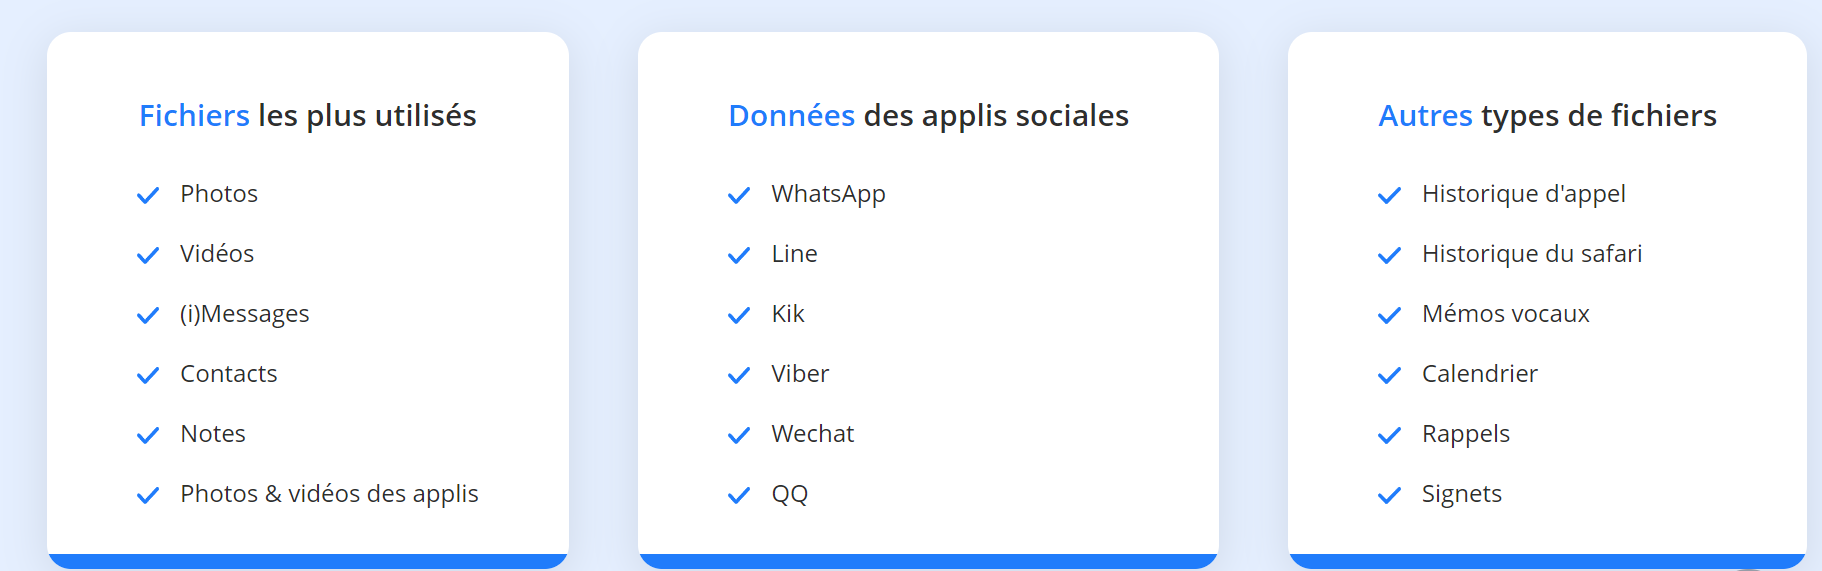Click the Autres types de fichiers heading
Image resolution: width=1822 pixels, height=571 pixels.
pos(1547,116)
